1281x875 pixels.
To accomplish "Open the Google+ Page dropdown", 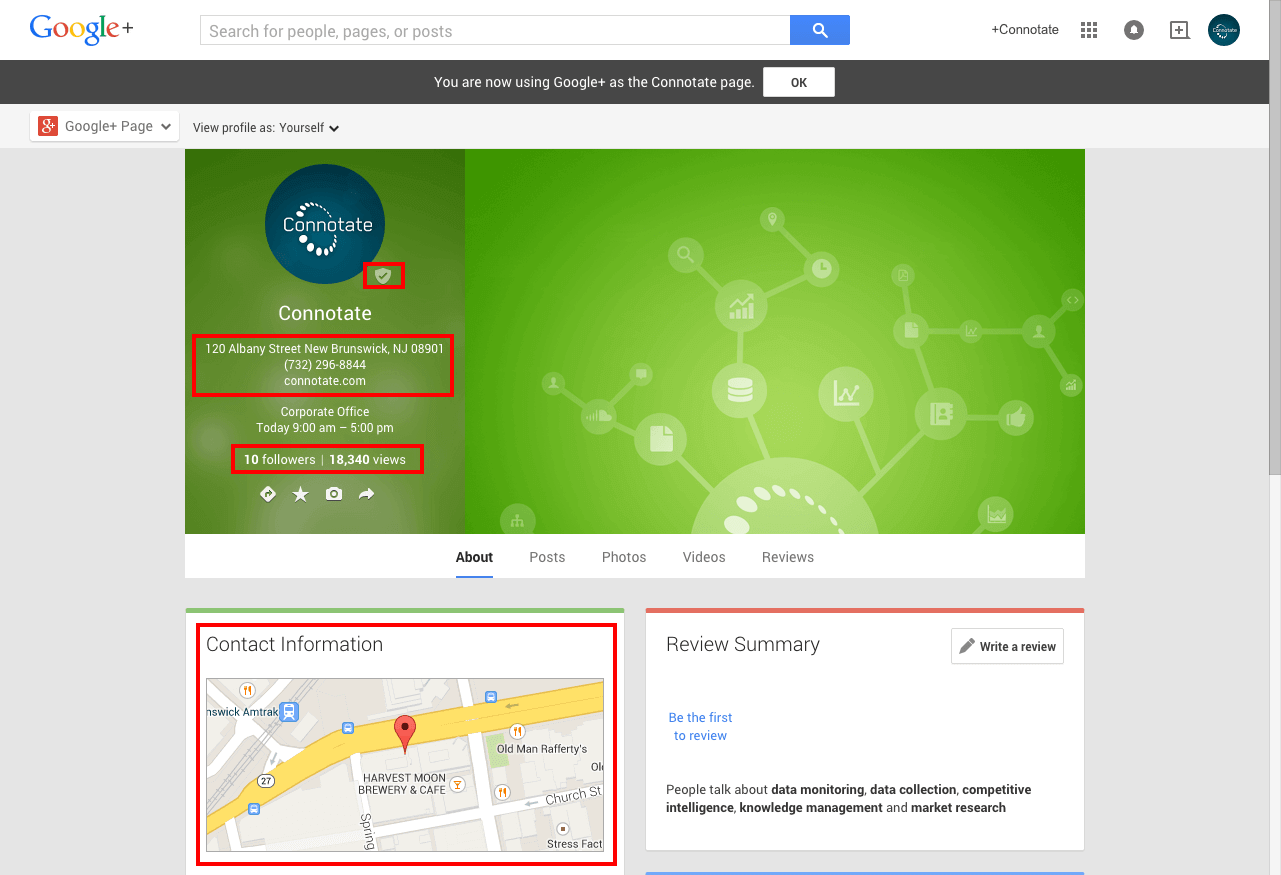I will pyautogui.click(x=105, y=126).
